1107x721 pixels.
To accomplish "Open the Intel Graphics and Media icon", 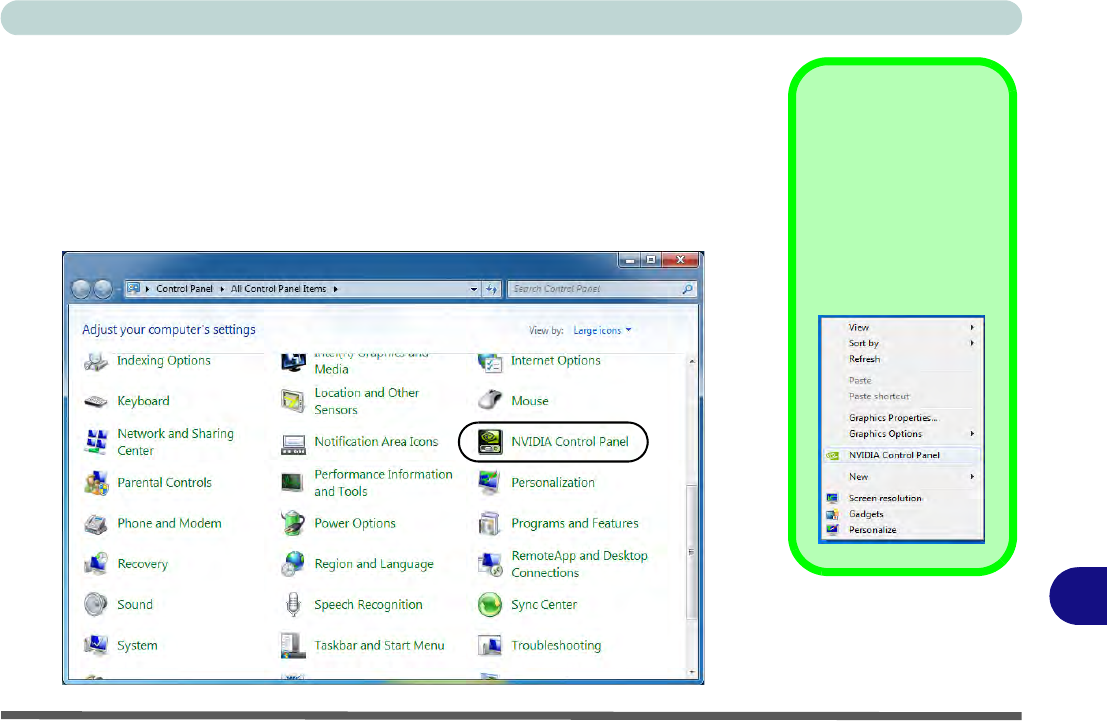I will tap(293, 362).
